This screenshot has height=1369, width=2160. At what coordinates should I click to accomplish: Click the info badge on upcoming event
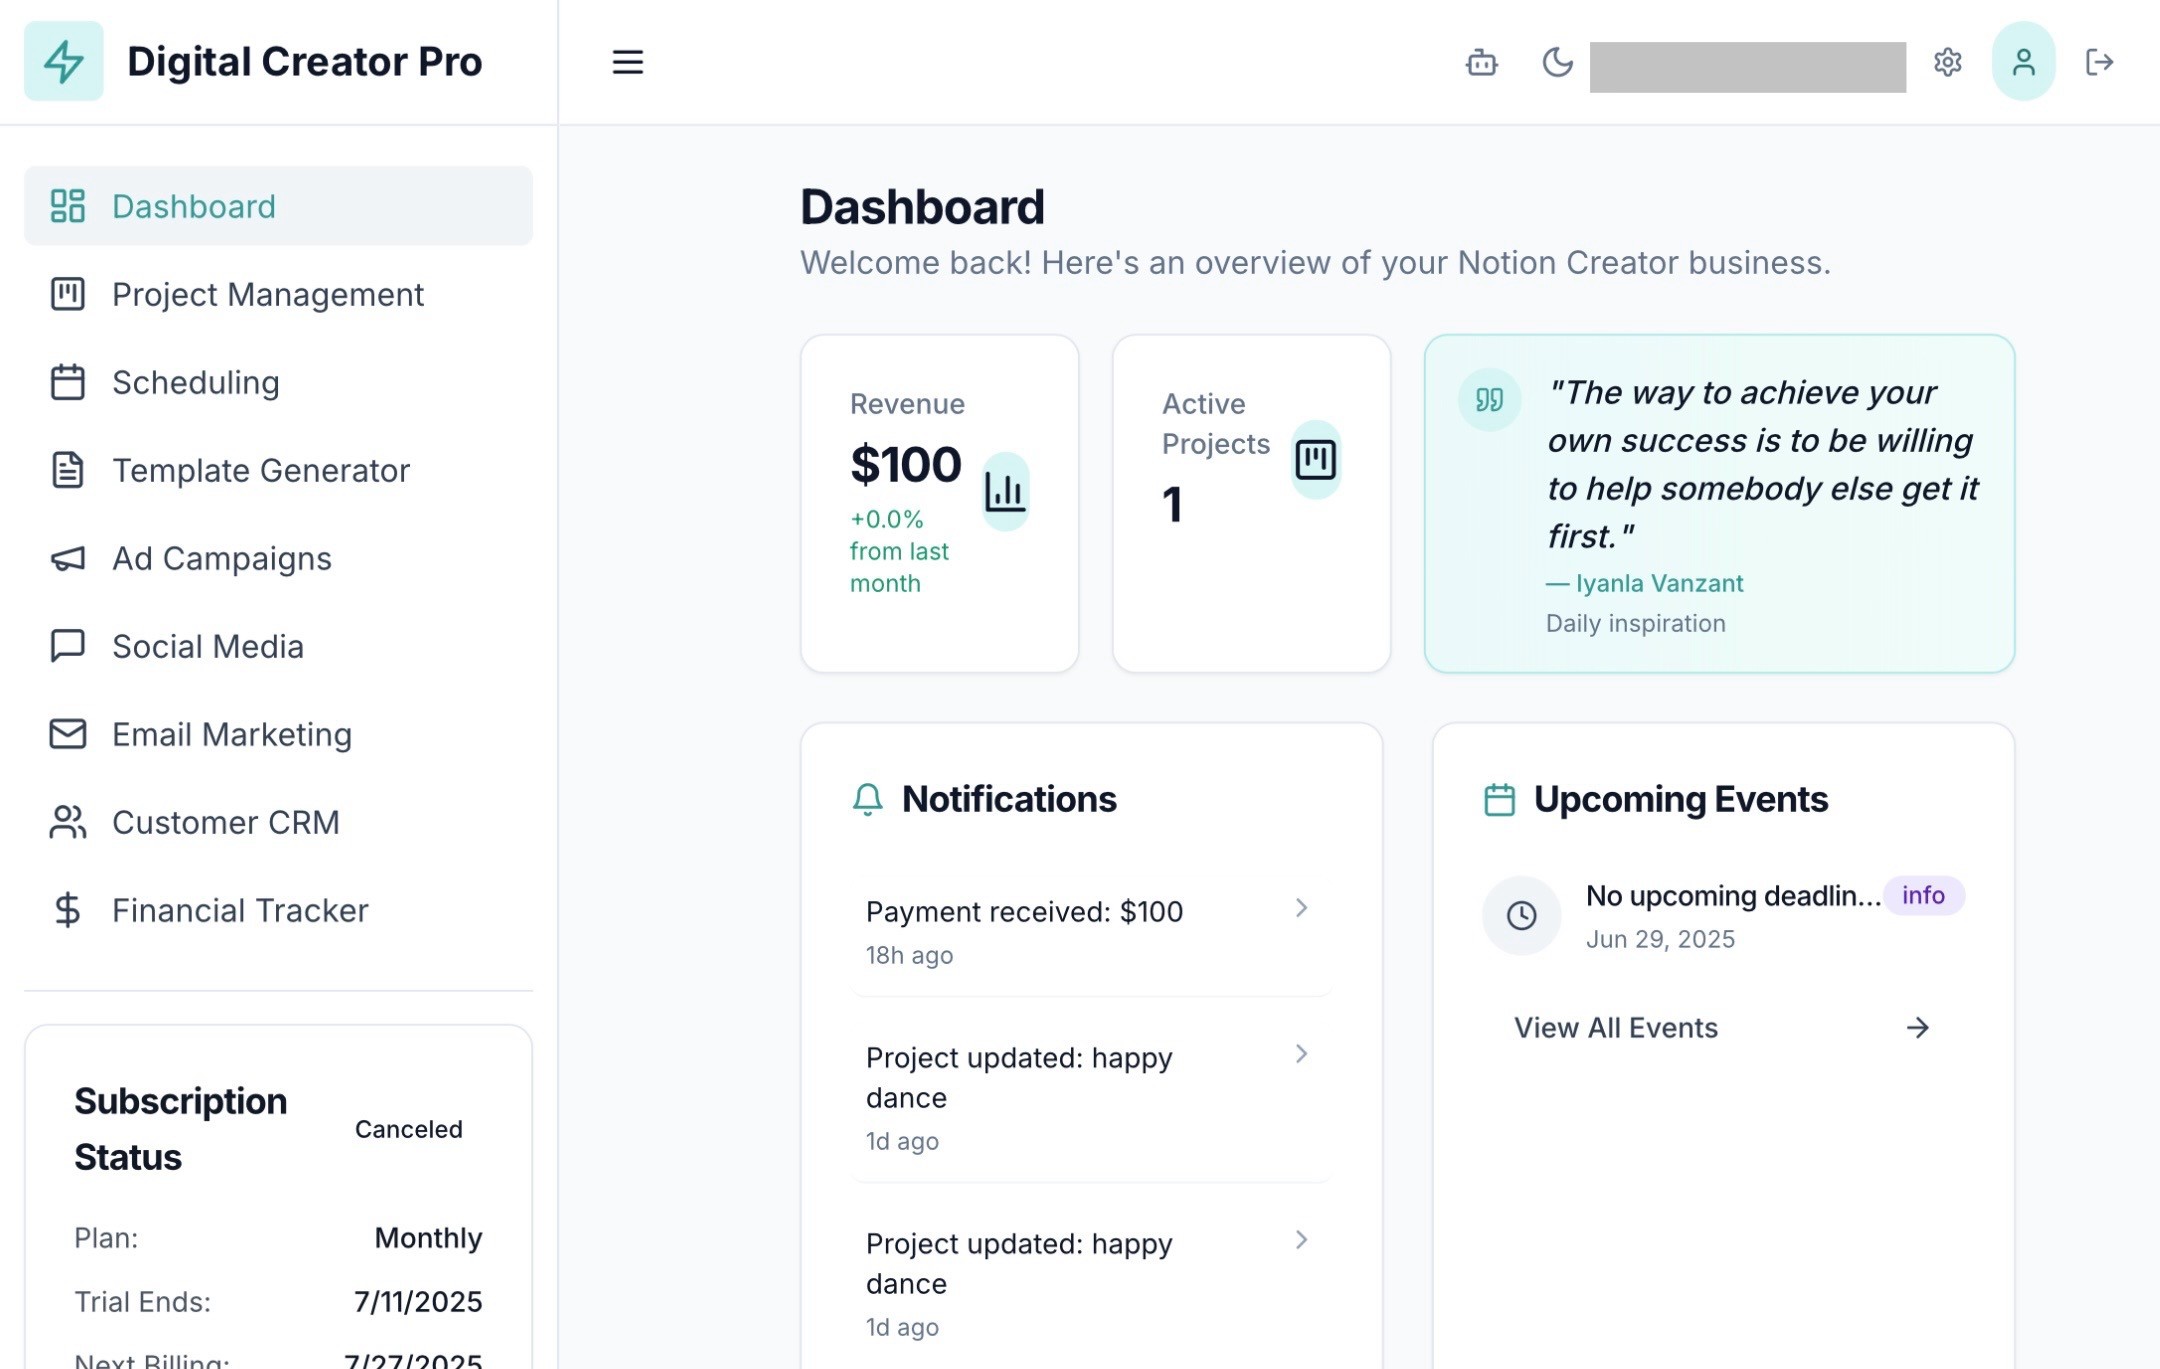[1923, 895]
